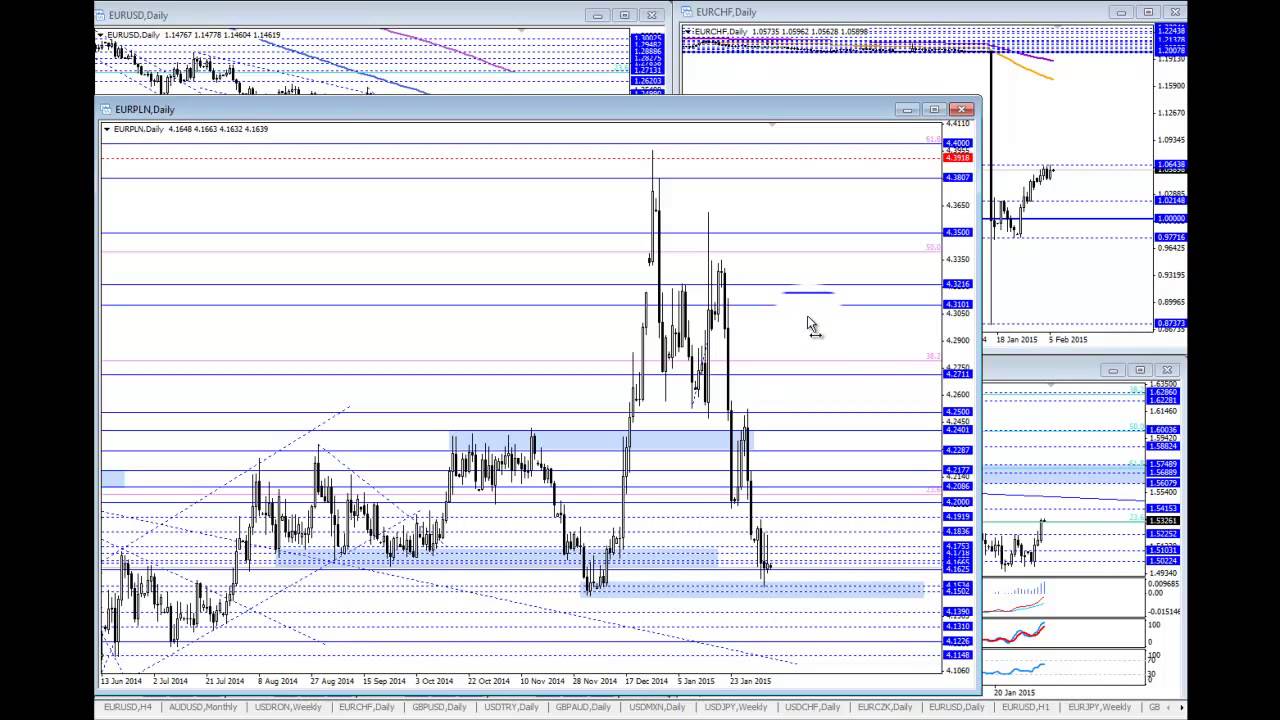Screen dimensions: 1280x720
Task: Go to the GBPAUD,Daily tab
Action: click(583, 707)
